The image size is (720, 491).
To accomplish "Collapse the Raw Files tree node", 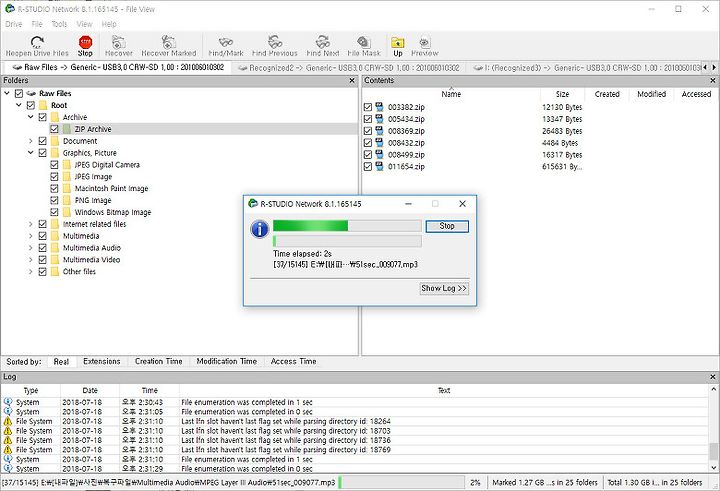I will [7, 93].
